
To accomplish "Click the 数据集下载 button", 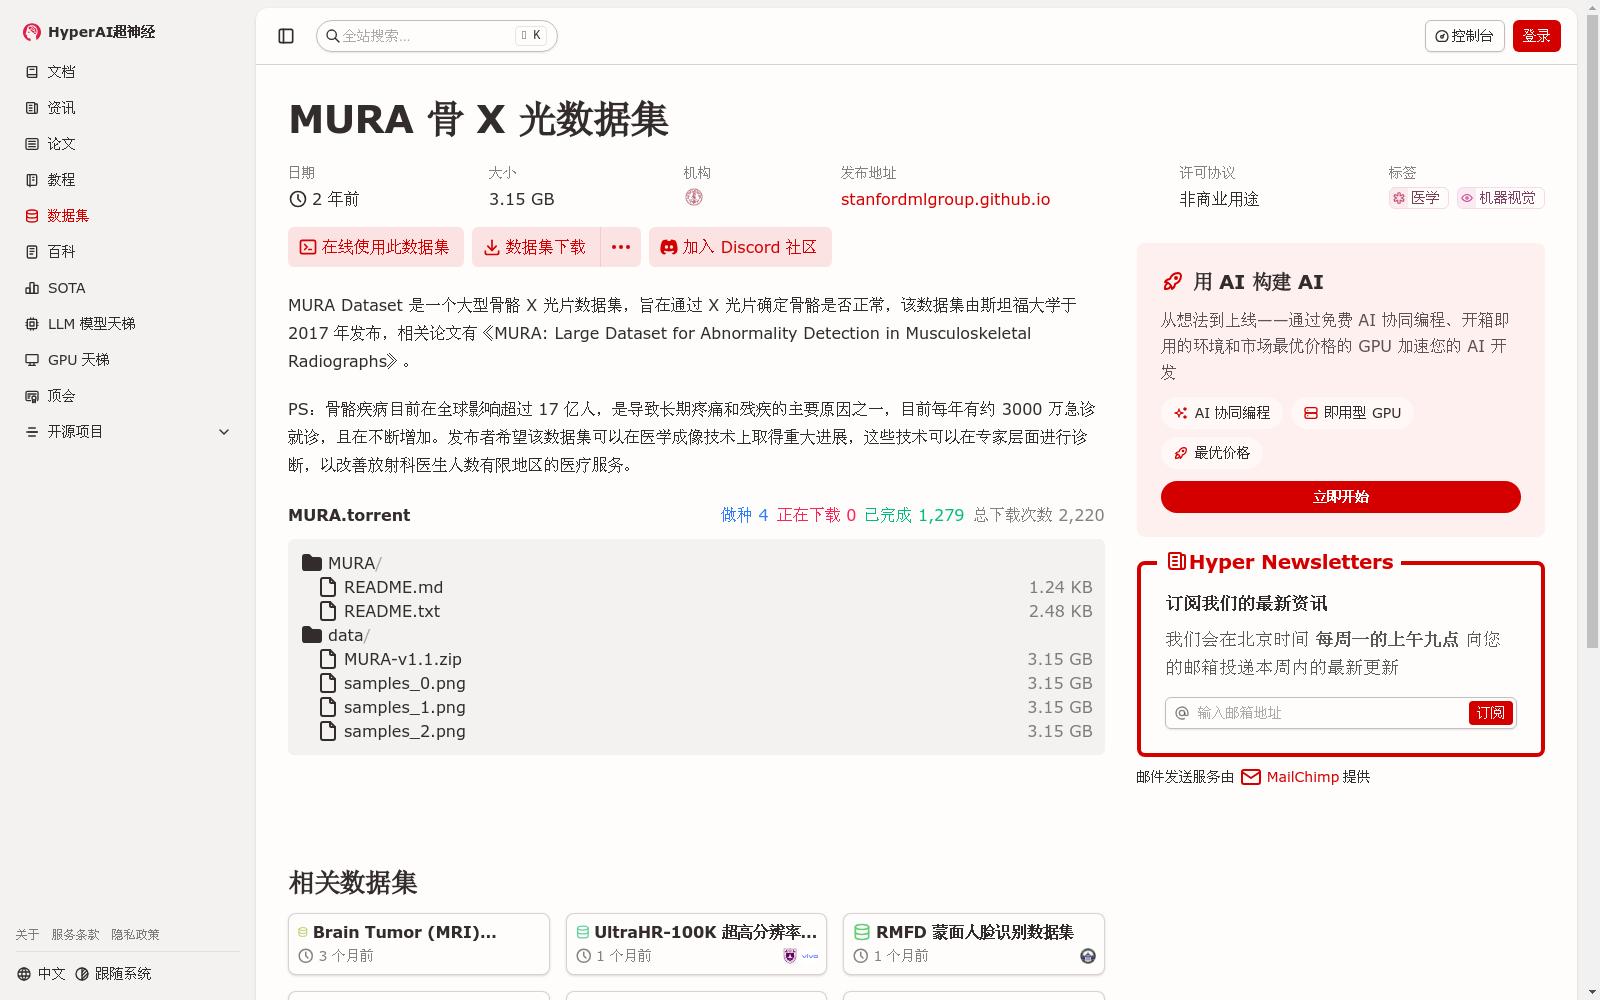I will [x=535, y=247].
